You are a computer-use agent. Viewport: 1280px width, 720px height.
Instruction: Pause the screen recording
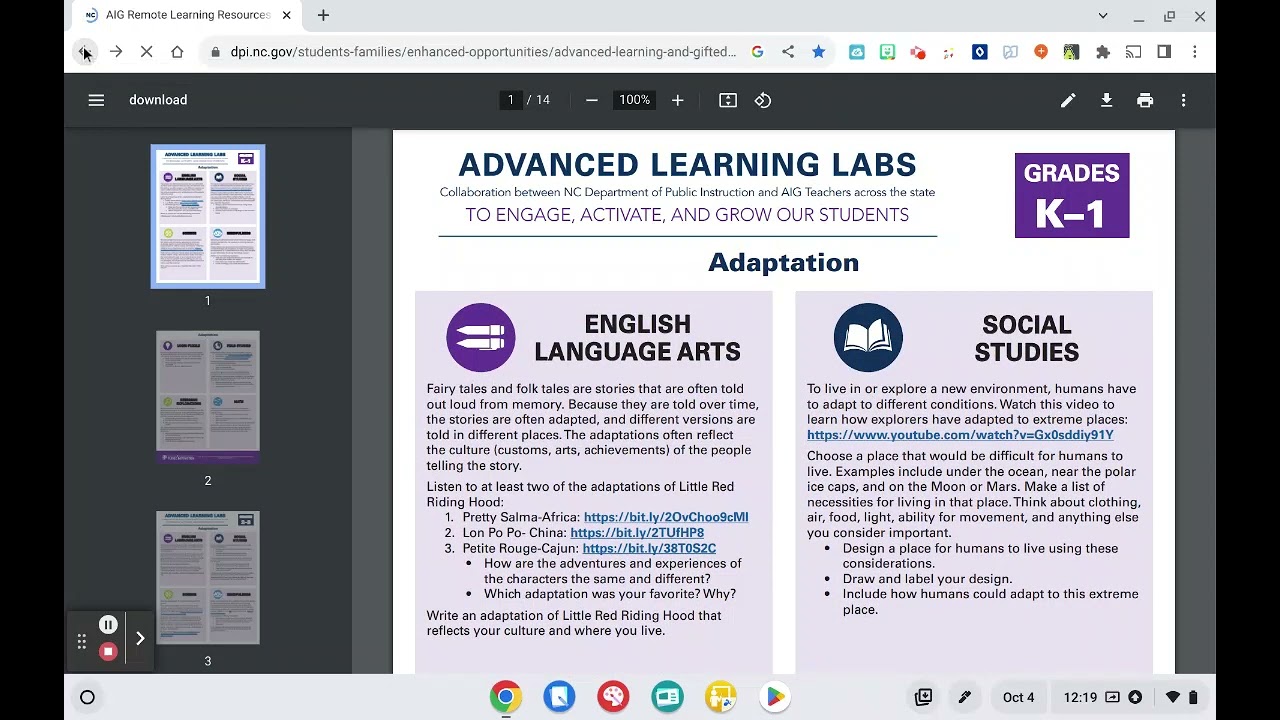pos(108,625)
